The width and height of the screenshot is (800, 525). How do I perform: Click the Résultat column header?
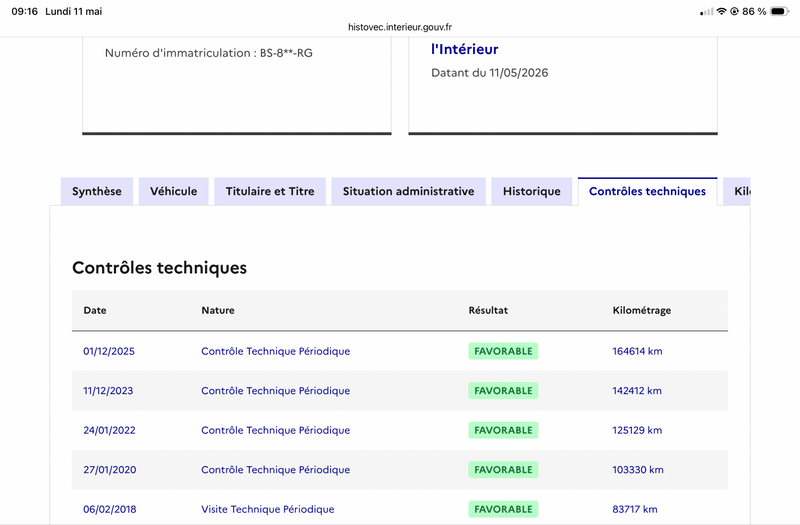click(x=488, y=310)
